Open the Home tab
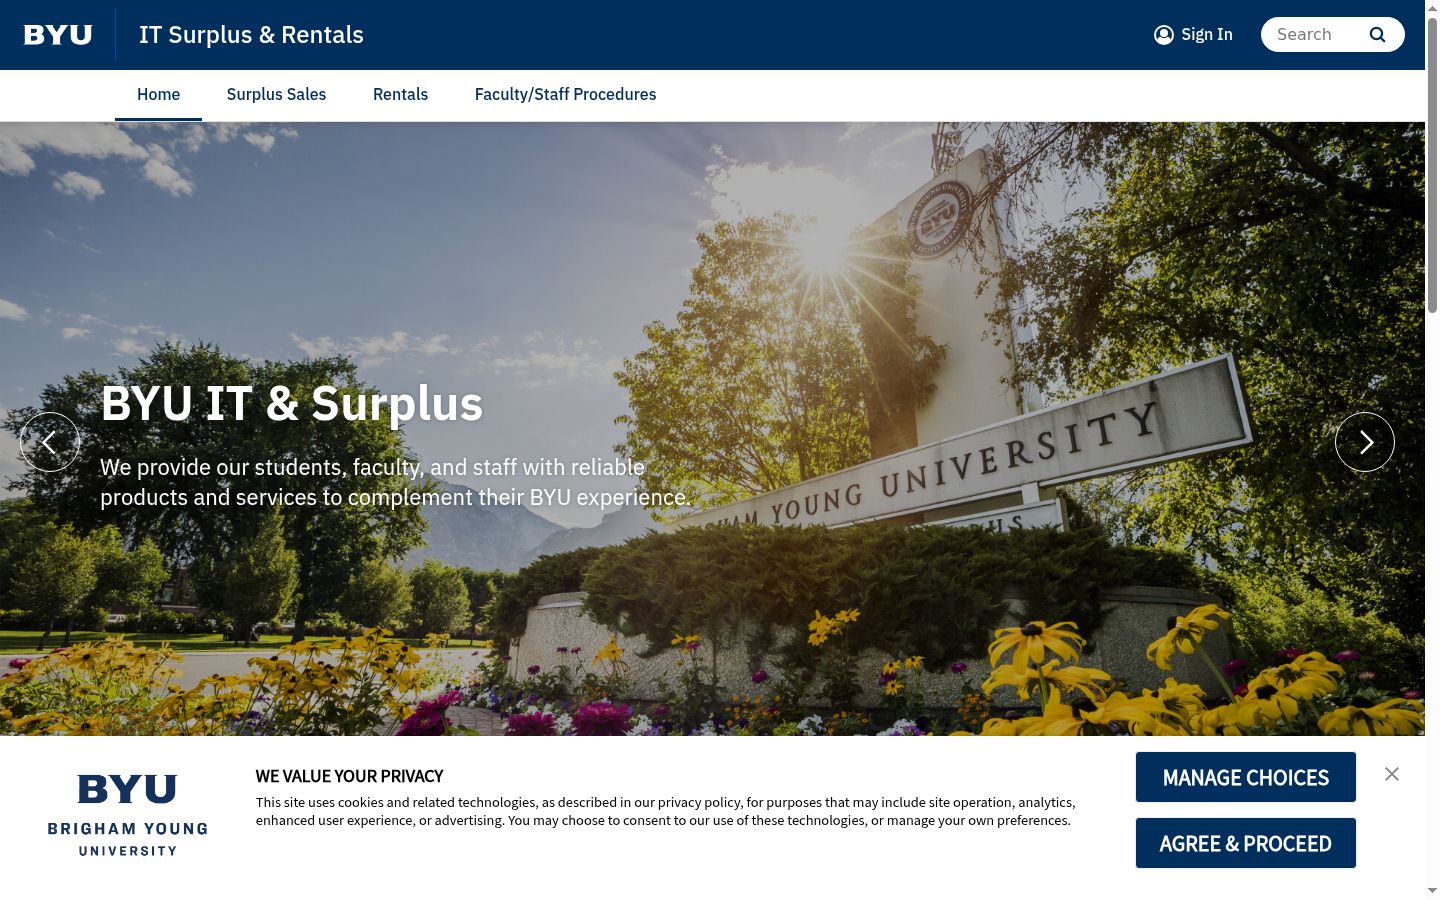The image size is (1440, 900). point(158,95)
